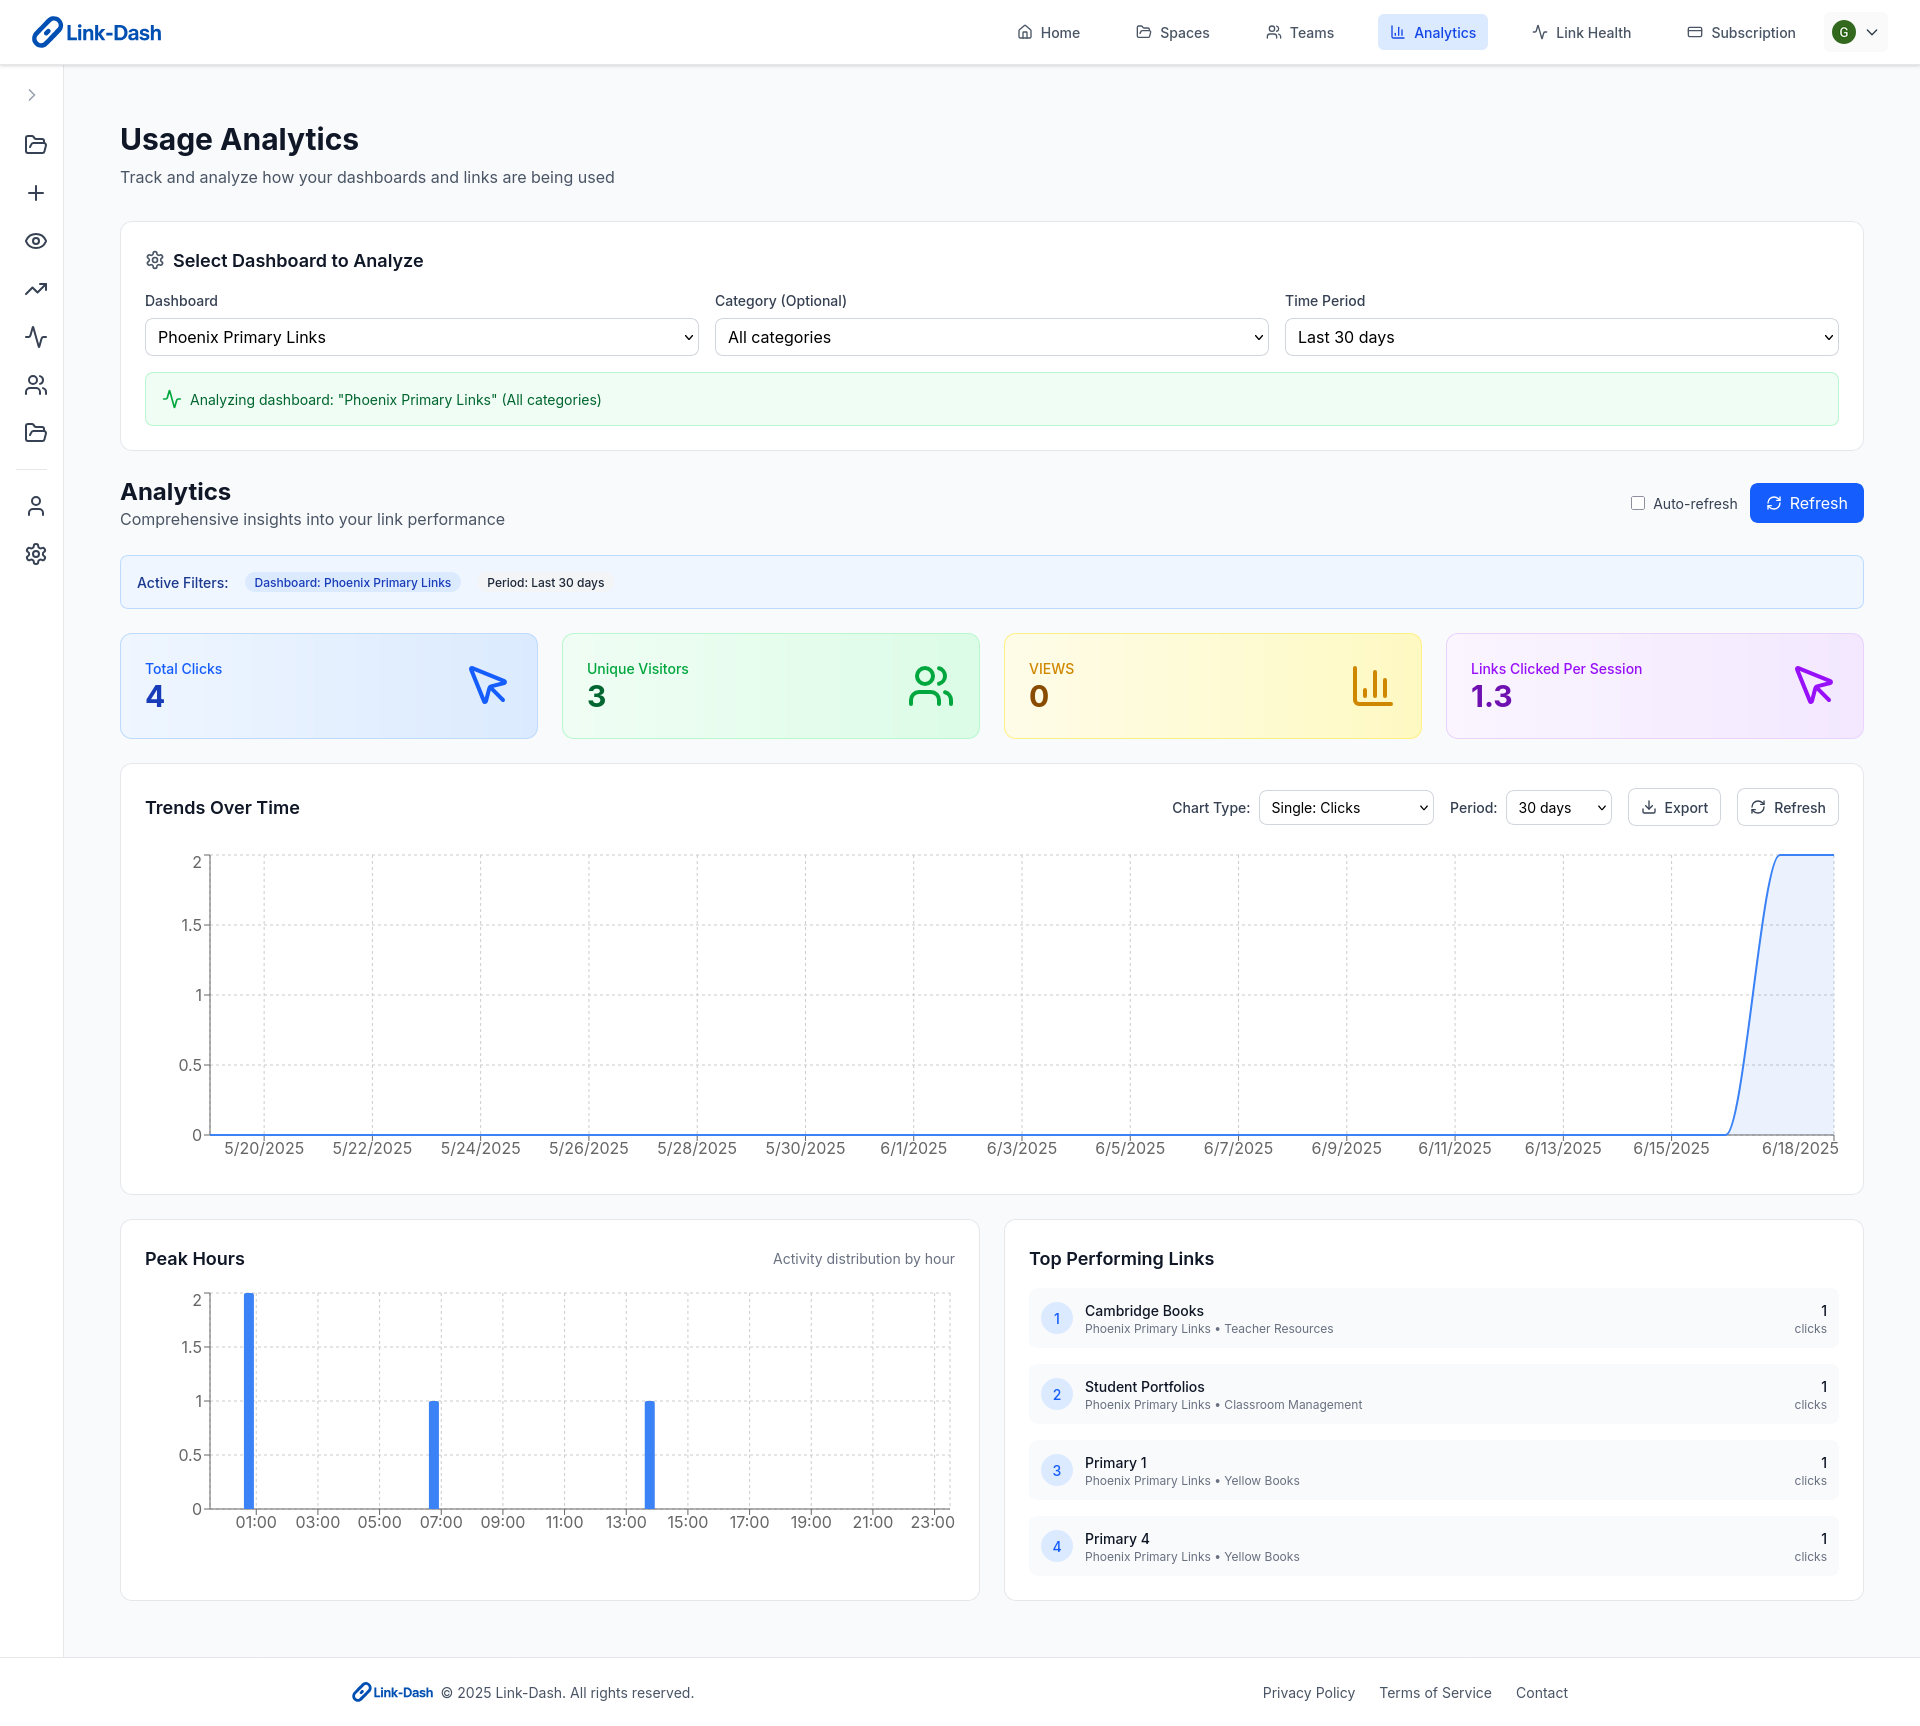Open the Chart Type Single: Clicks dropdown
Screen dimensions: 1920x1726
click(x=1346, y=808)
